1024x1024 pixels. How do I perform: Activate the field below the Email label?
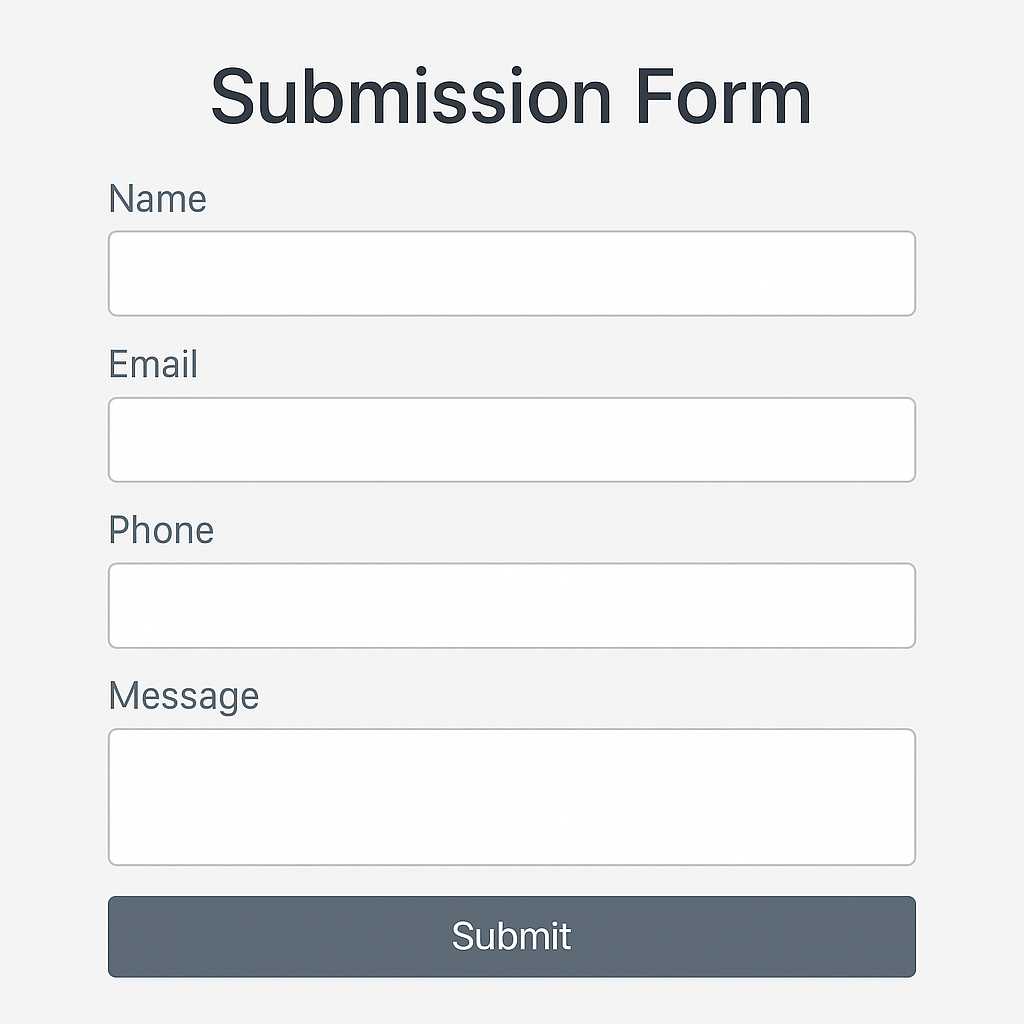(511, 439)
